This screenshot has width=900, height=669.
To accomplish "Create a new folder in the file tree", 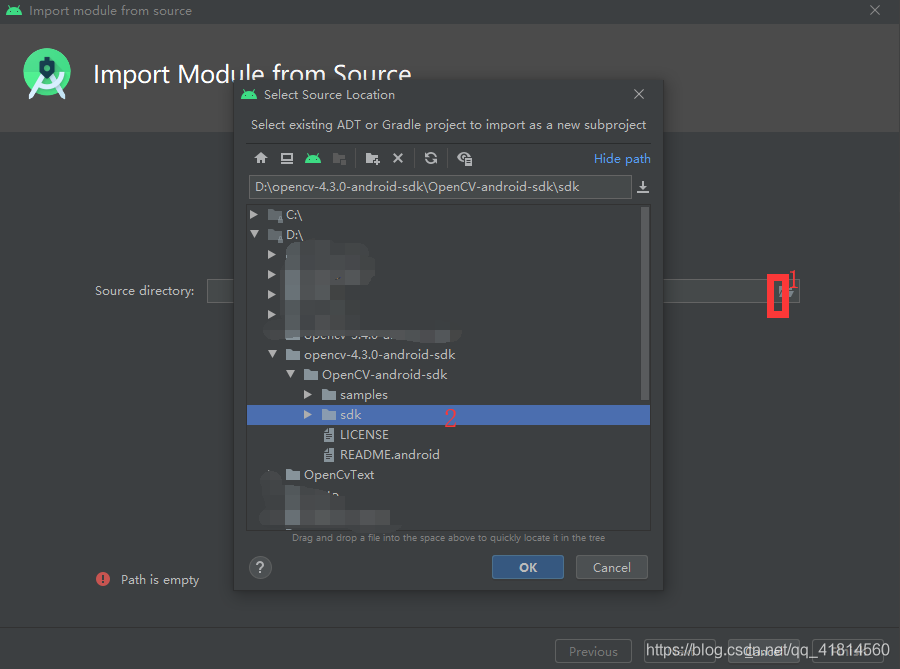I will click(x=372, y=158).
